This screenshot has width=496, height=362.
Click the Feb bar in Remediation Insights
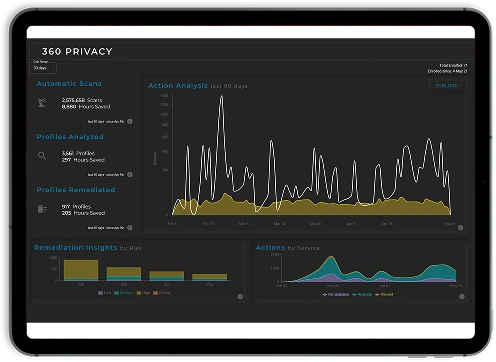pos(81,270)
